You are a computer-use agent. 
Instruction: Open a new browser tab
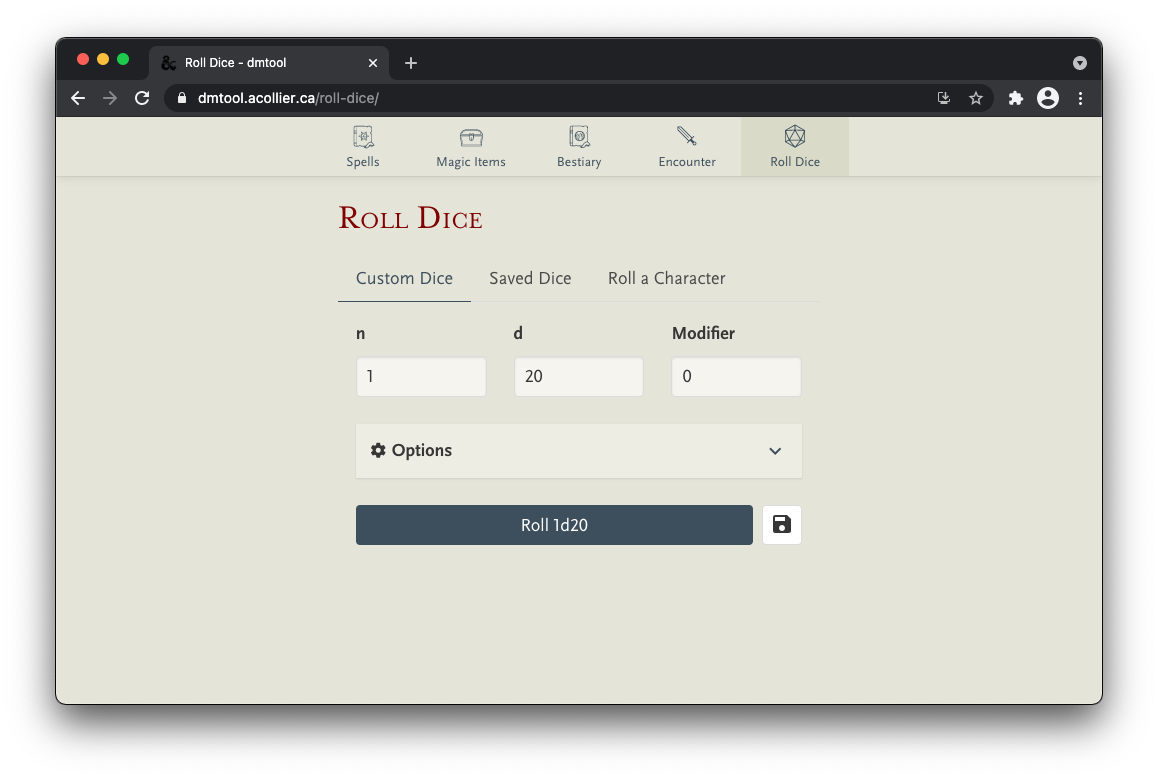(x=411, y=64)
